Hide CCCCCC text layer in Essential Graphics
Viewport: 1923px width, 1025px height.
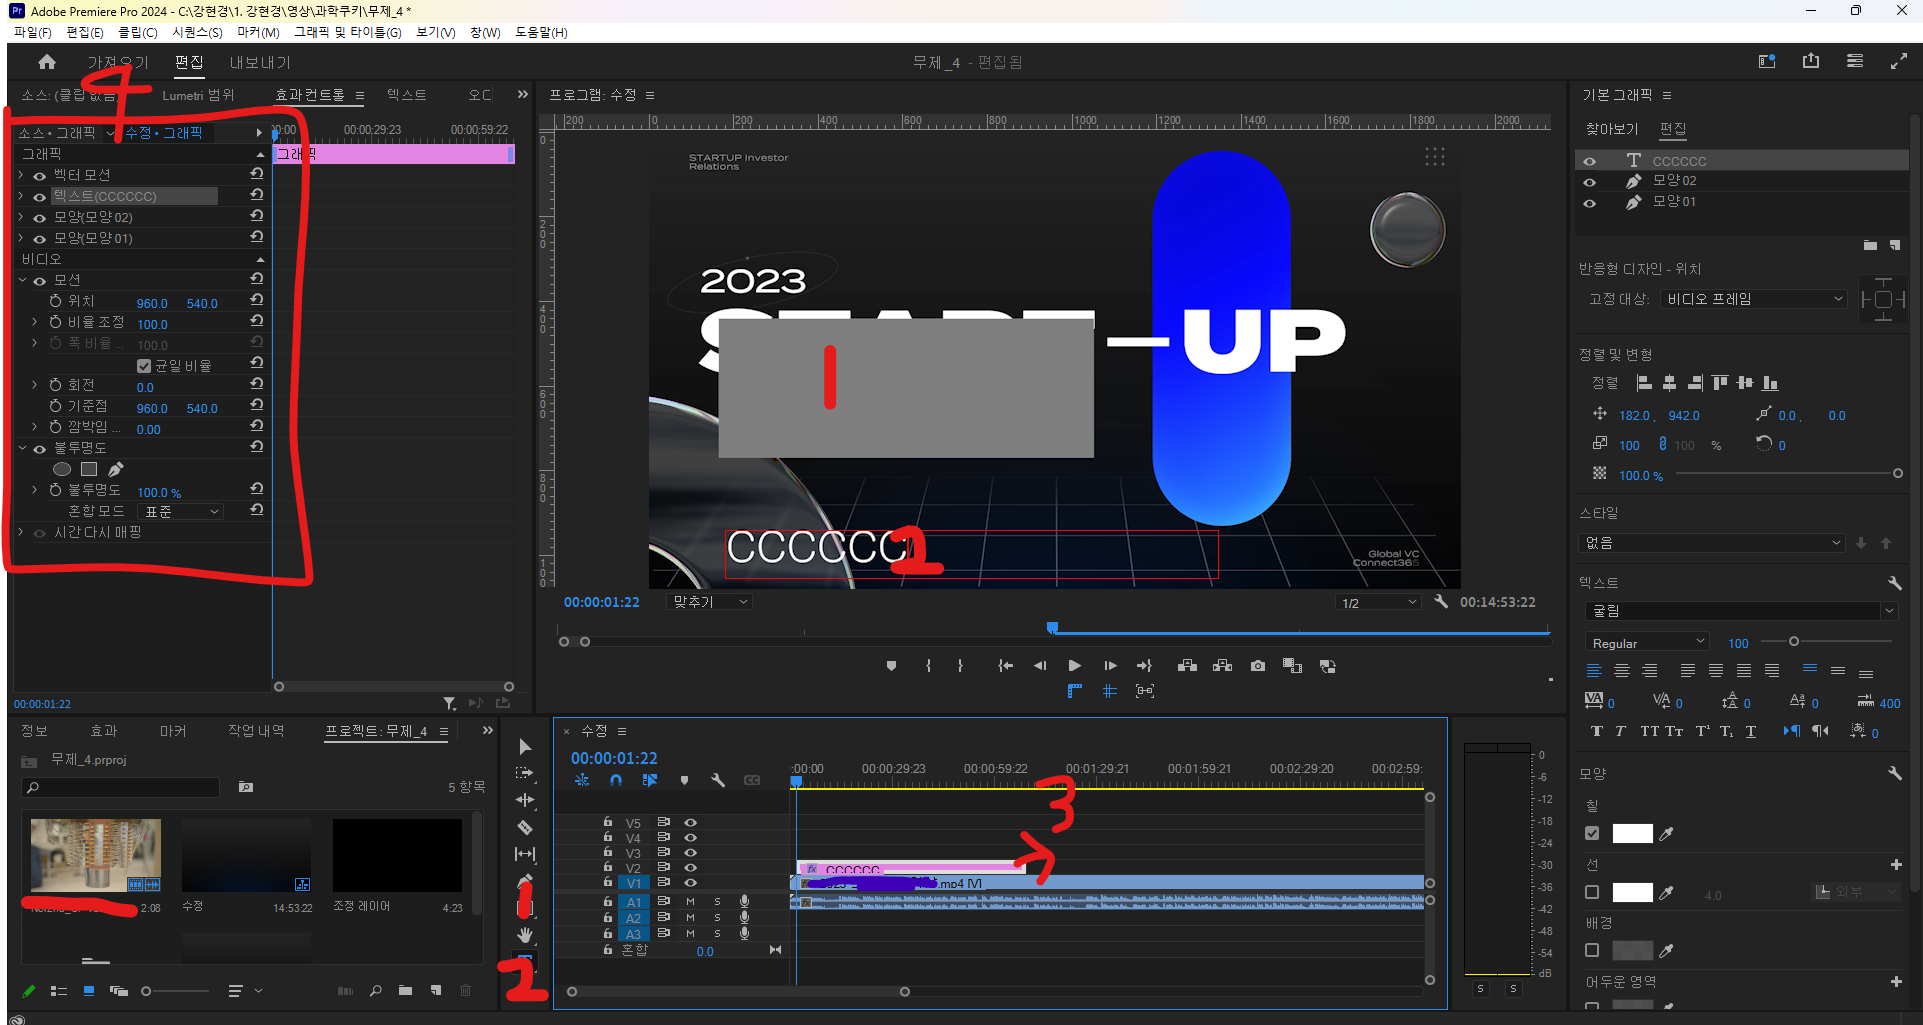pos(1589,161)
